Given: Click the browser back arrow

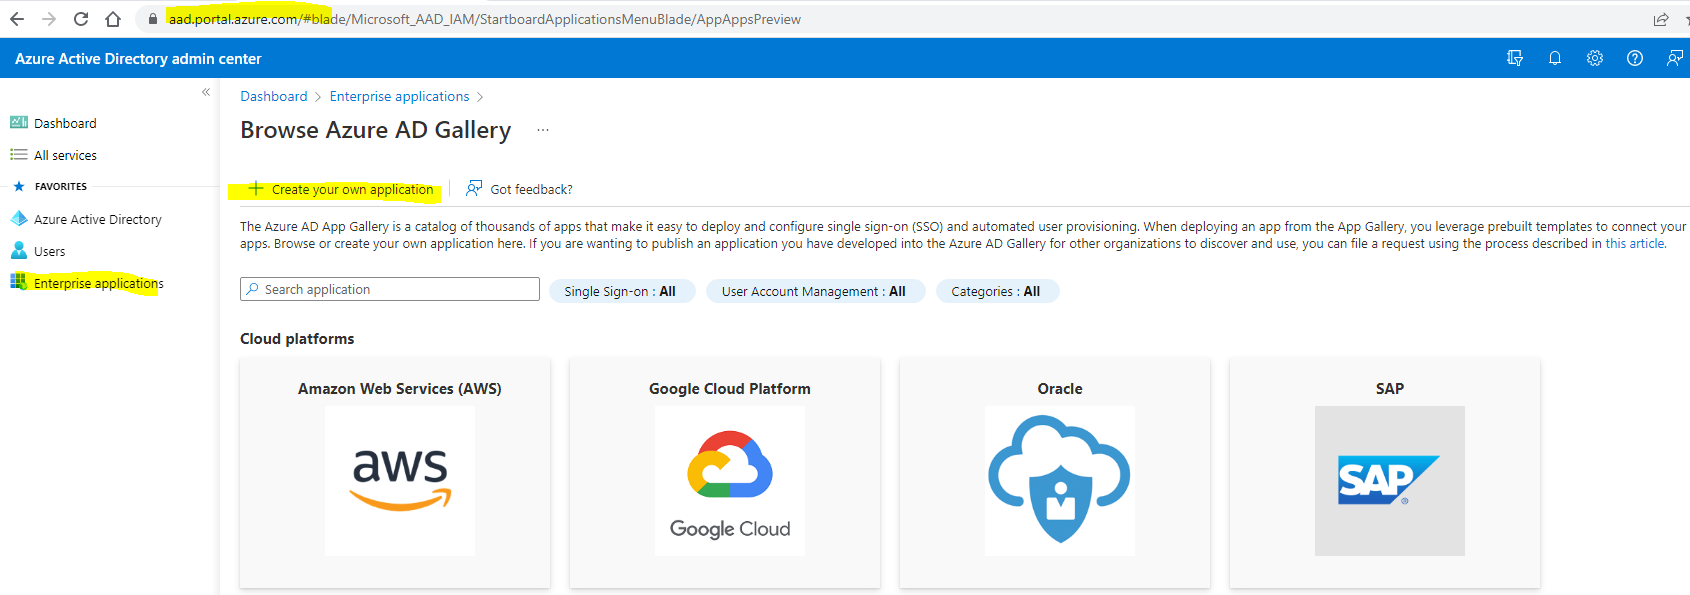Looking at the screenshot, I should pos(17,19).
